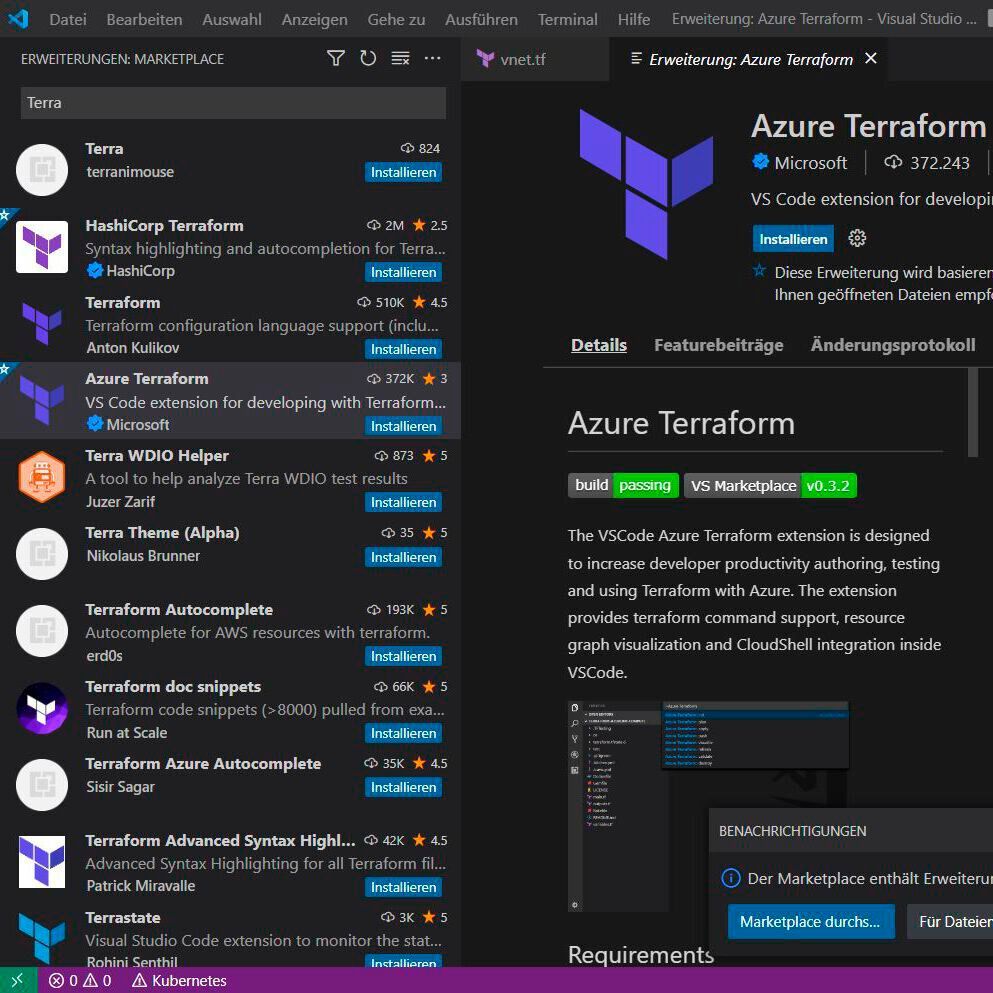
Task: Click the Marketplace durchsuchen notification button
Action: [x=810, y=921]
